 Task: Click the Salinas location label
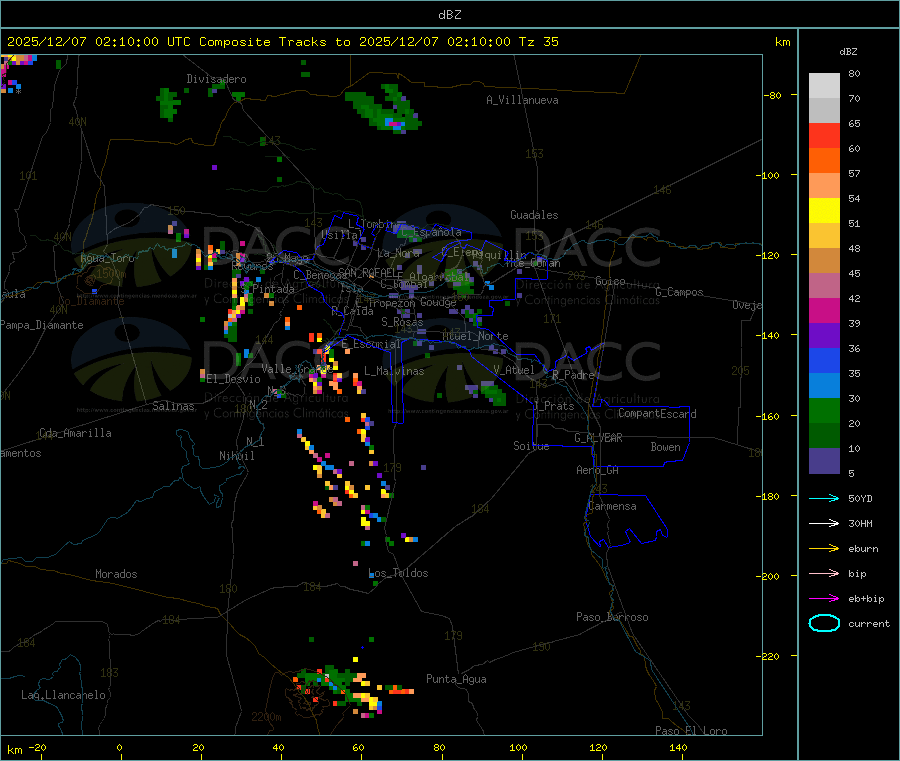pyautogui.click(x=173, y=406)
